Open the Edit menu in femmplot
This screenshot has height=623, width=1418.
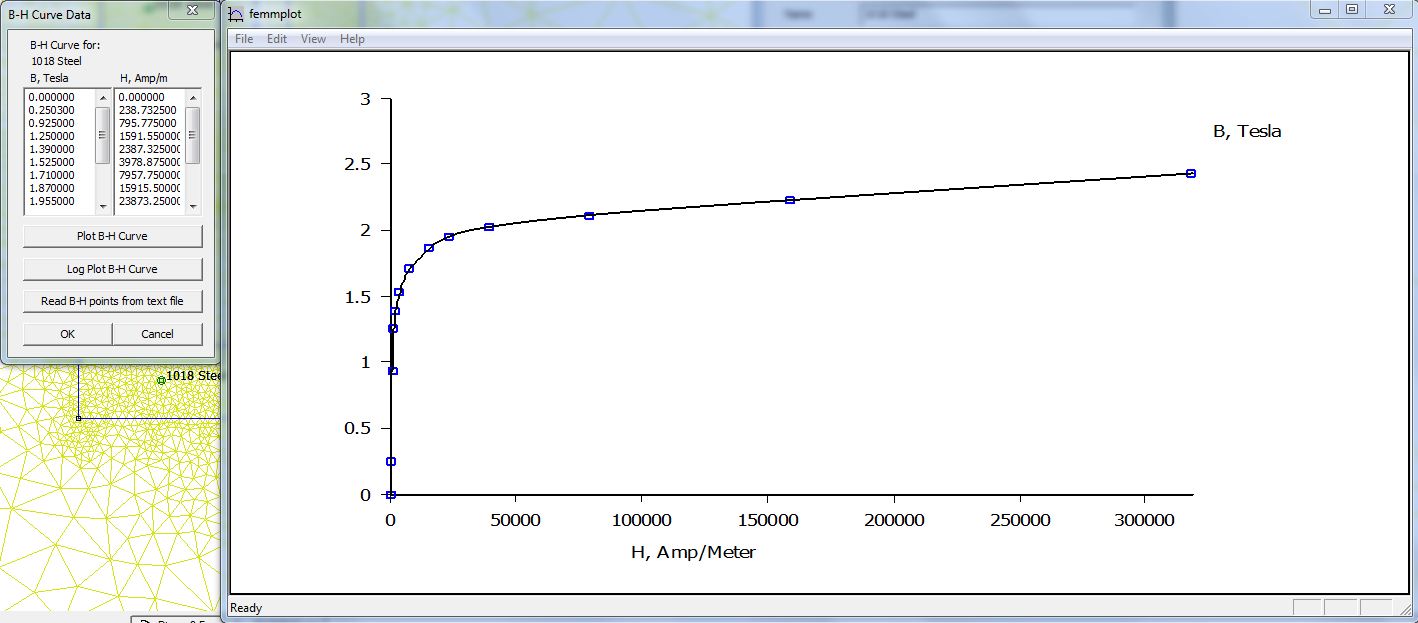coord(277,39)
